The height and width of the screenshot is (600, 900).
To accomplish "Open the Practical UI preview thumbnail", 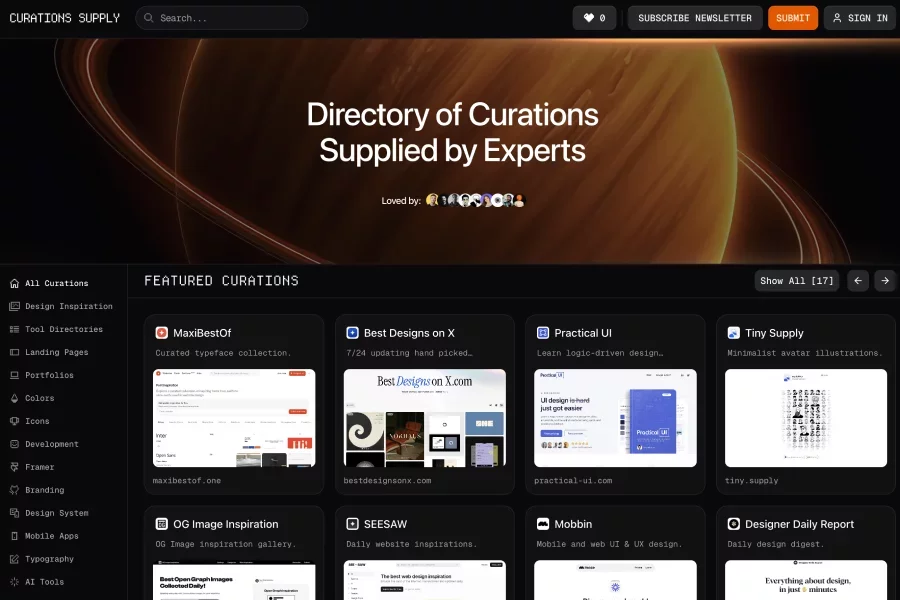I will pos(615,418).
